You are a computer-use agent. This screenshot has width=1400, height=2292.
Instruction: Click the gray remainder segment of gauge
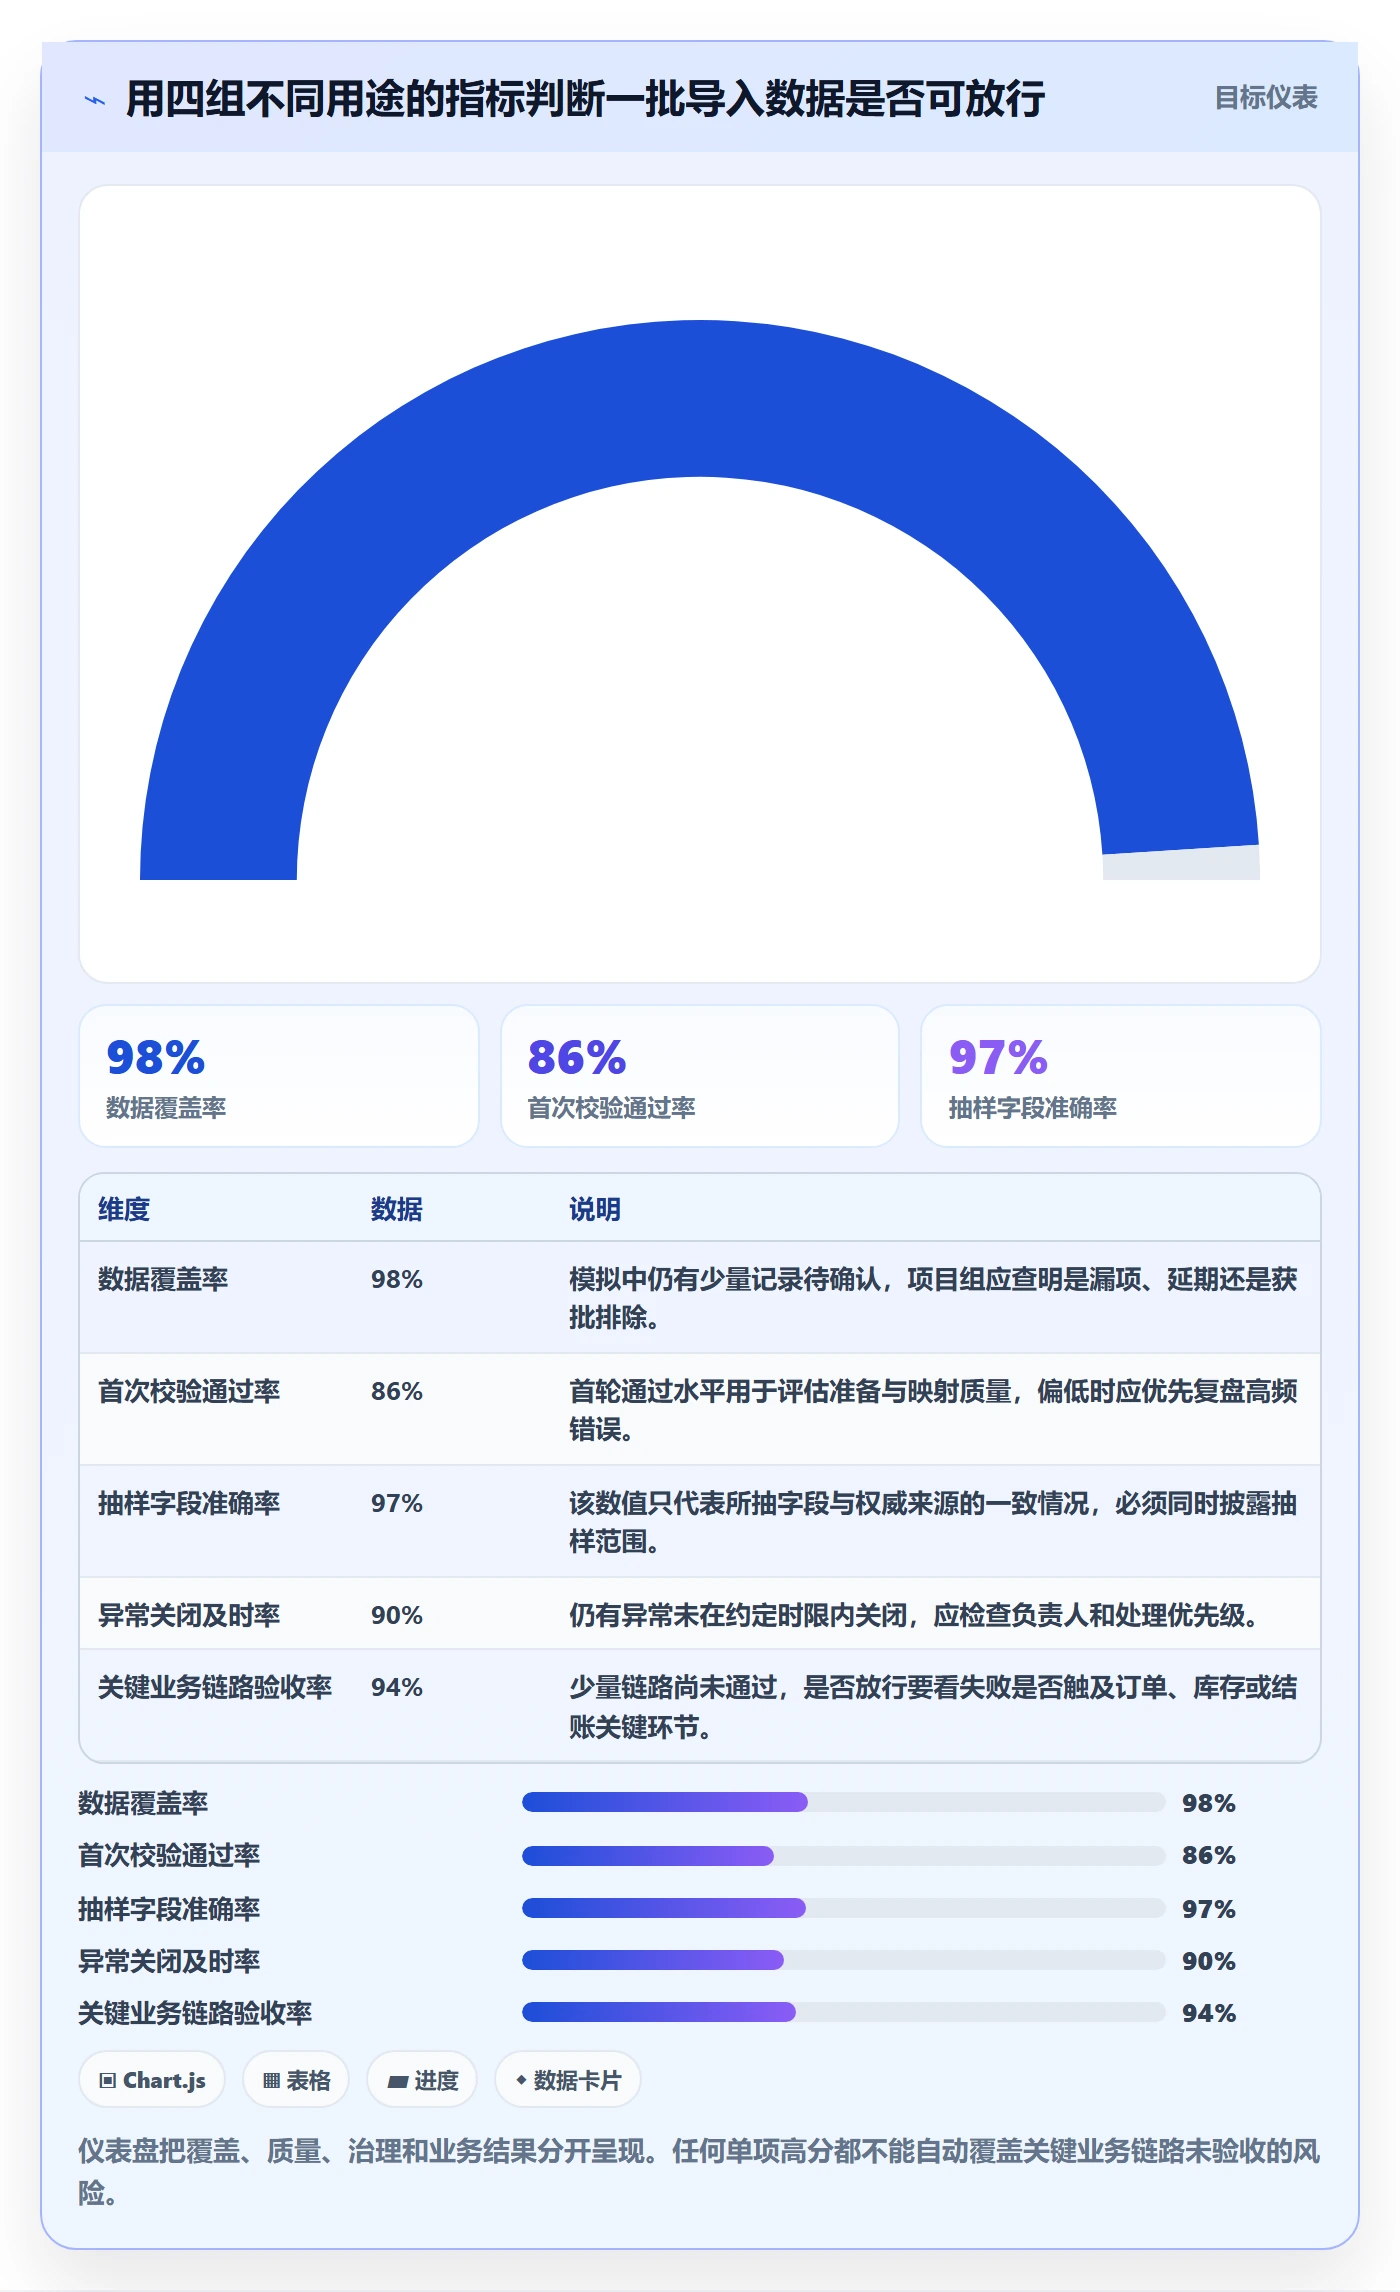click(x=1181, y=863)
